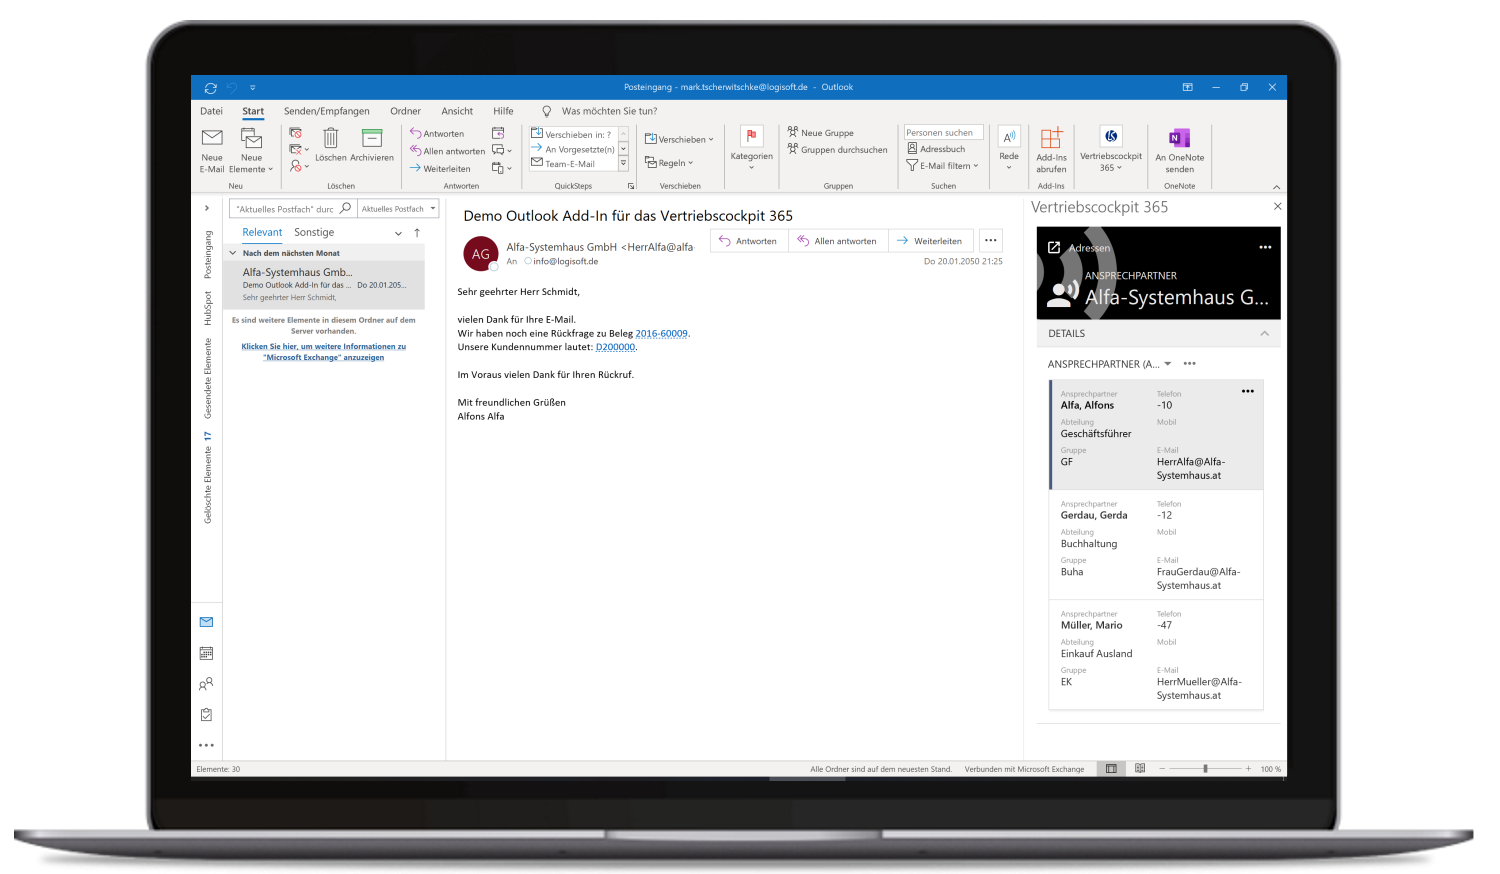Open the Ansprechpartner view dropdown
1500x874 pixels.
[1167, 364]
